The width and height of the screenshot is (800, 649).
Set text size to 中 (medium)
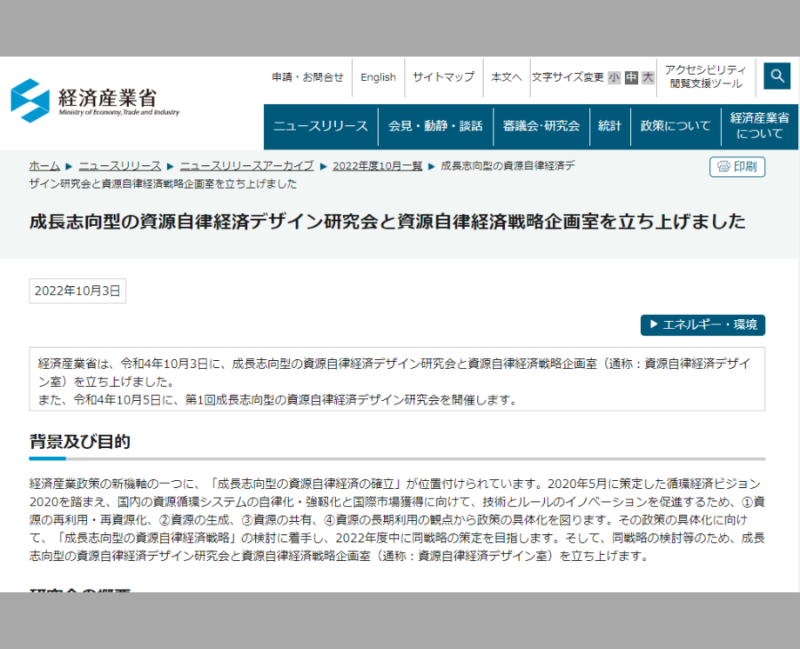point(631,78)
